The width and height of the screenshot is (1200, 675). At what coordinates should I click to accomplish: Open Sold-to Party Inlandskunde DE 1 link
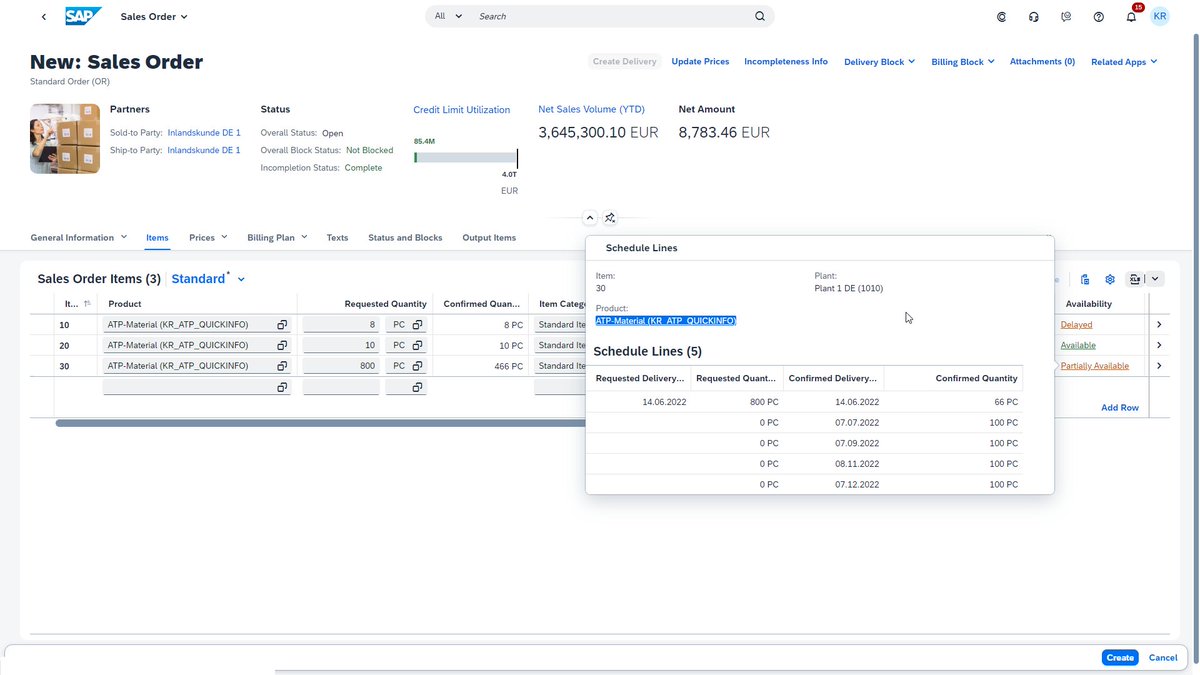click(x=204, y=132)
